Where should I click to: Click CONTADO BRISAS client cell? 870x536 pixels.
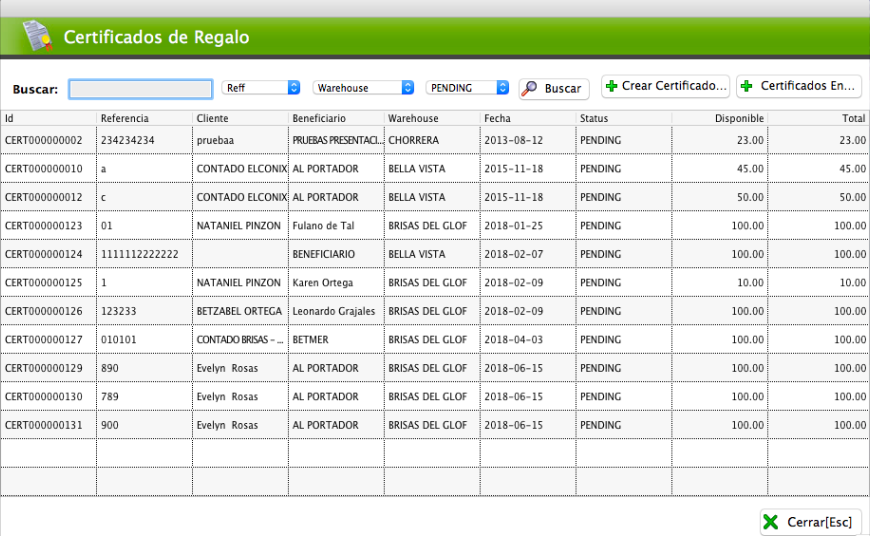point(240,340)
